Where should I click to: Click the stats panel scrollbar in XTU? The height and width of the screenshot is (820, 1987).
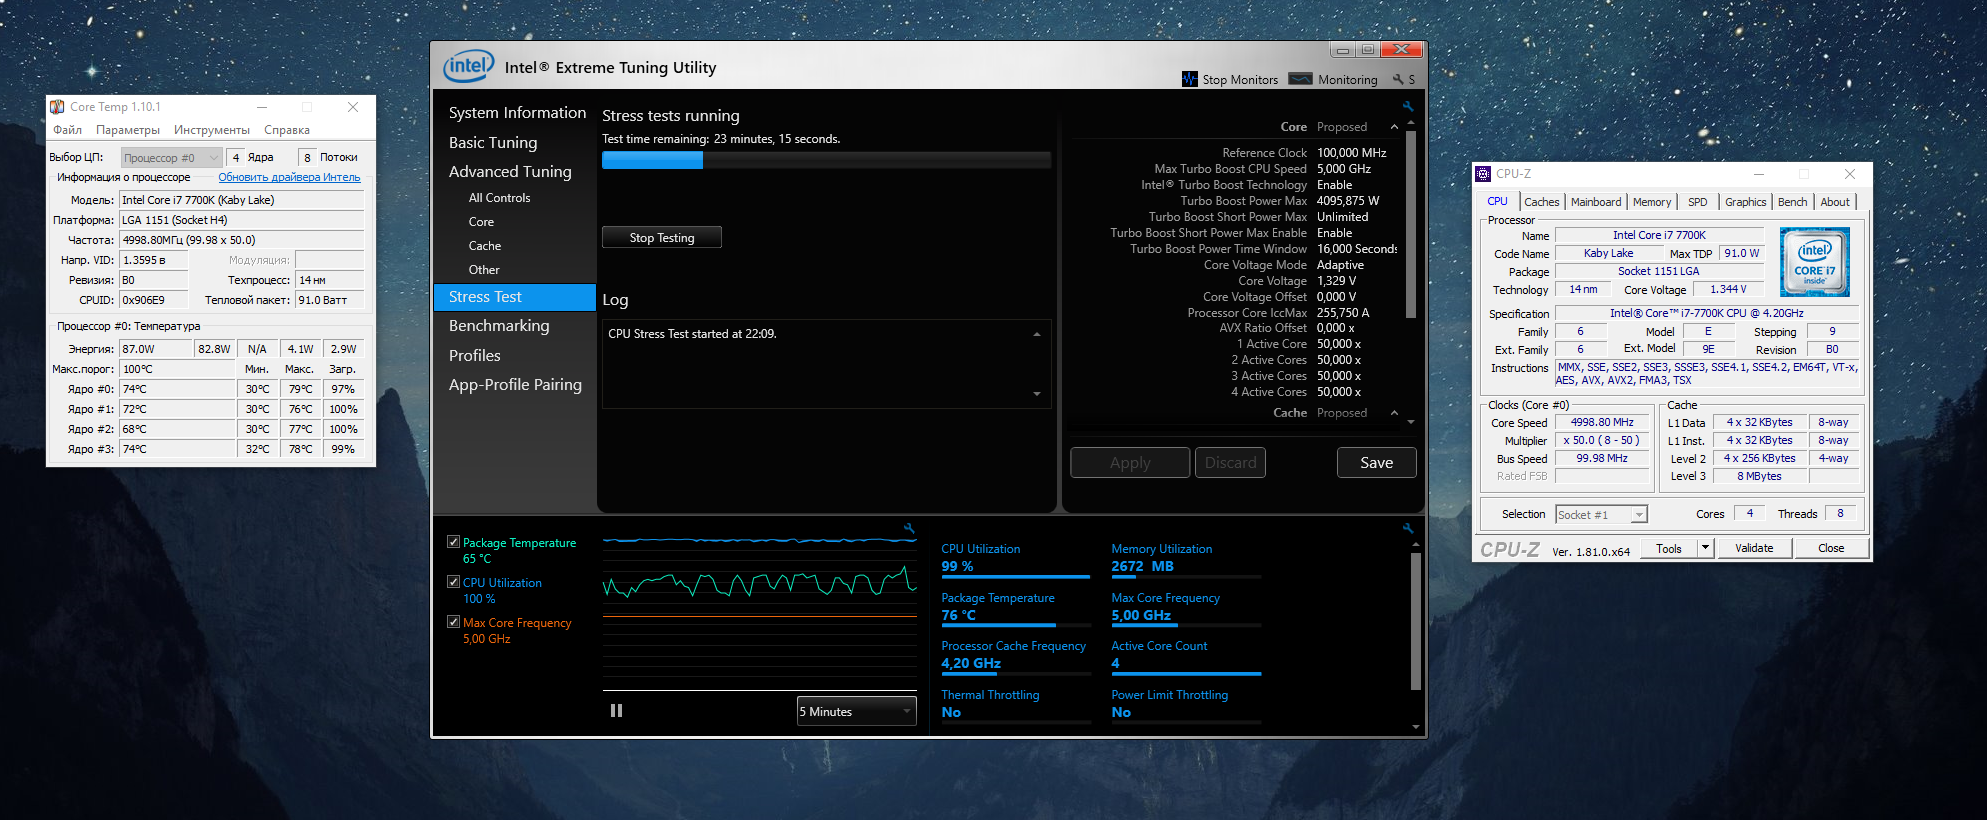coord(1415,620)
